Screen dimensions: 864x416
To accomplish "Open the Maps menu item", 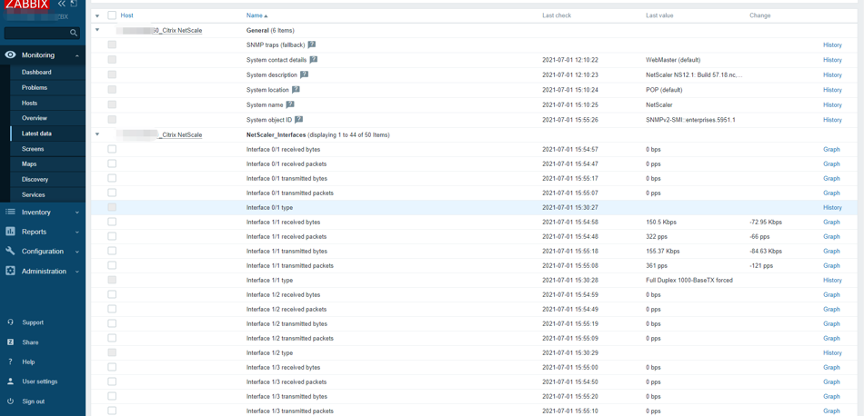I will [29, 164].
